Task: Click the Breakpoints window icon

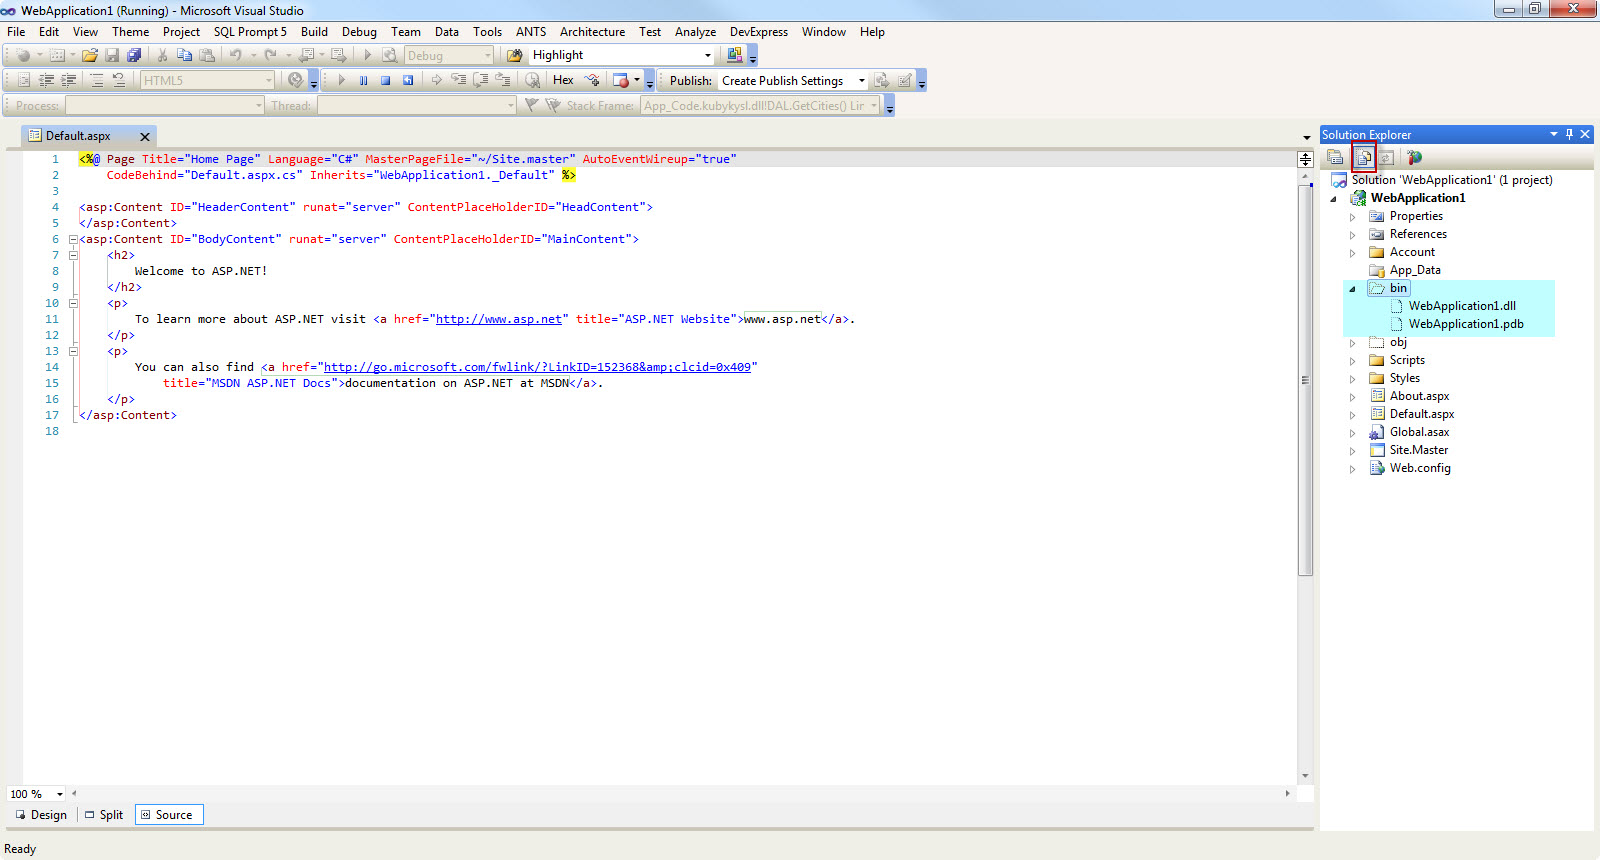Action: pos(620,80)
